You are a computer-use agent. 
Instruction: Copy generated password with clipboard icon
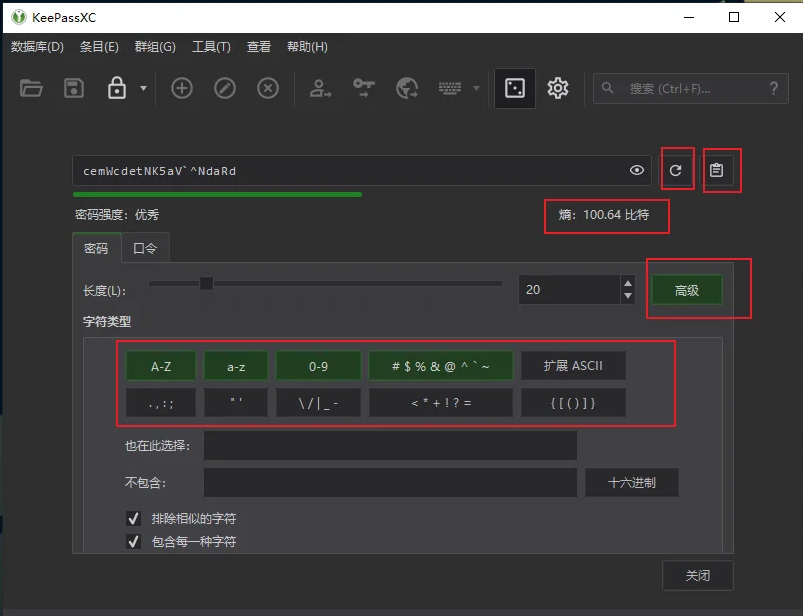click(716, 170)
